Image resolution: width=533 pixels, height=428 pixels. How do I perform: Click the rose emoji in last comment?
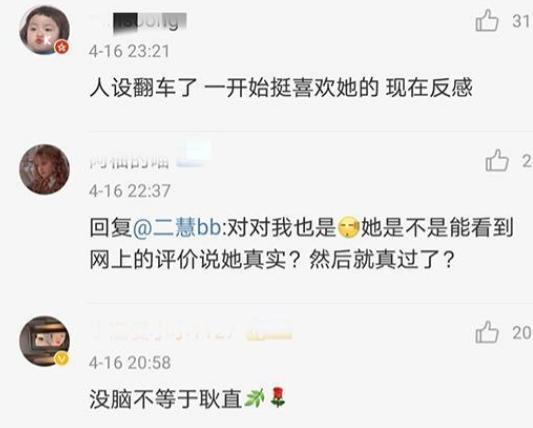point(277,397)
